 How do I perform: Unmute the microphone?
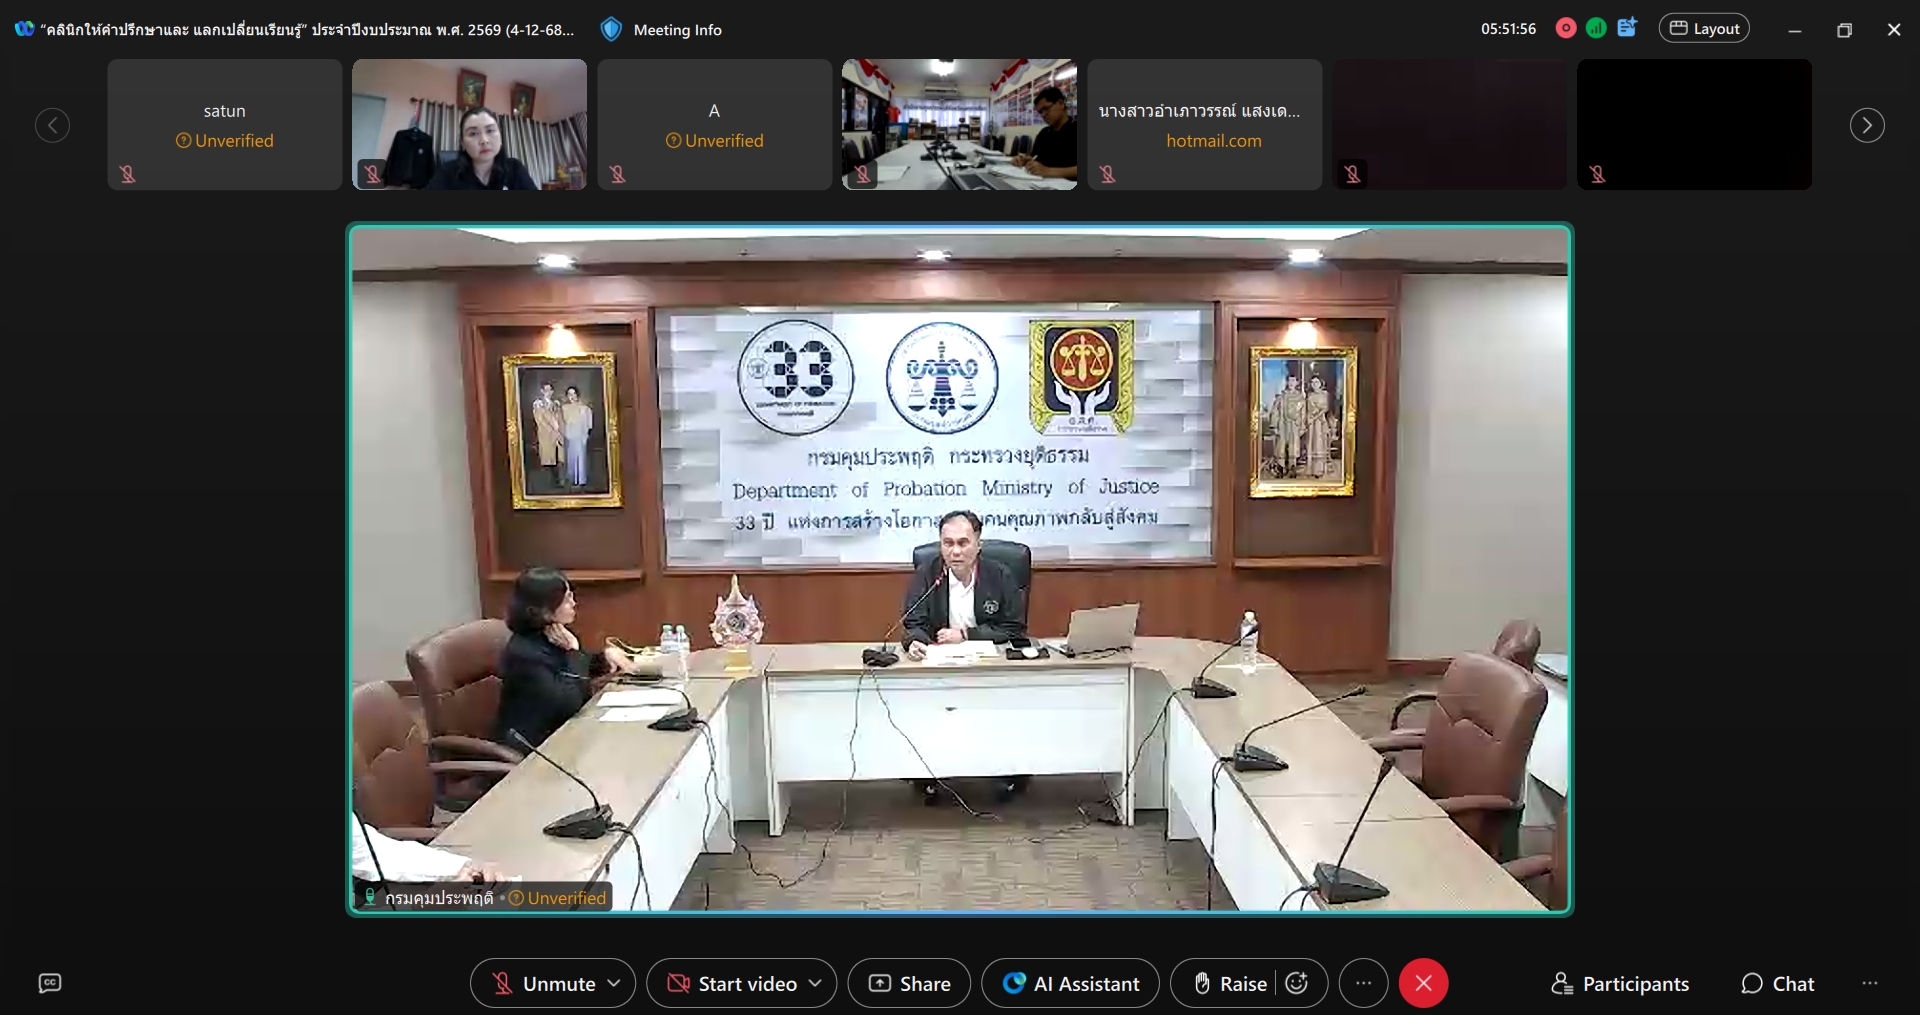coord(545,984)
